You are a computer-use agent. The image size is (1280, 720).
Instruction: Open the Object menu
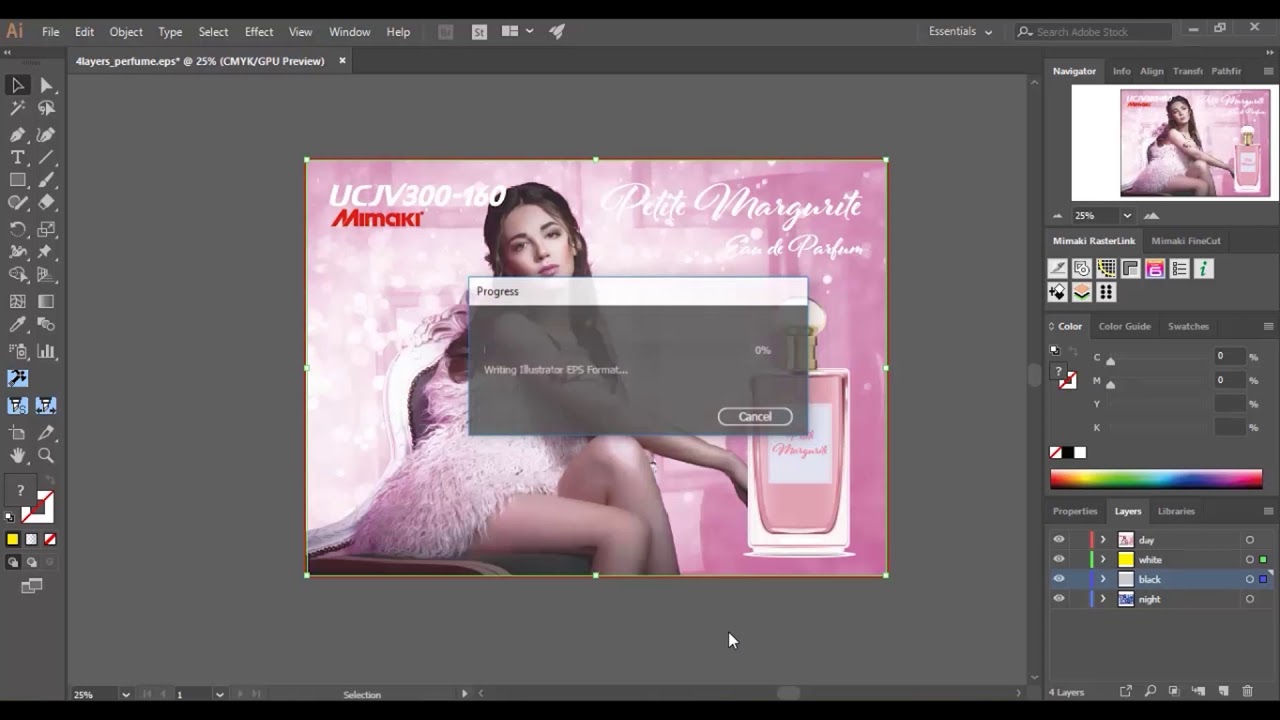126,32
